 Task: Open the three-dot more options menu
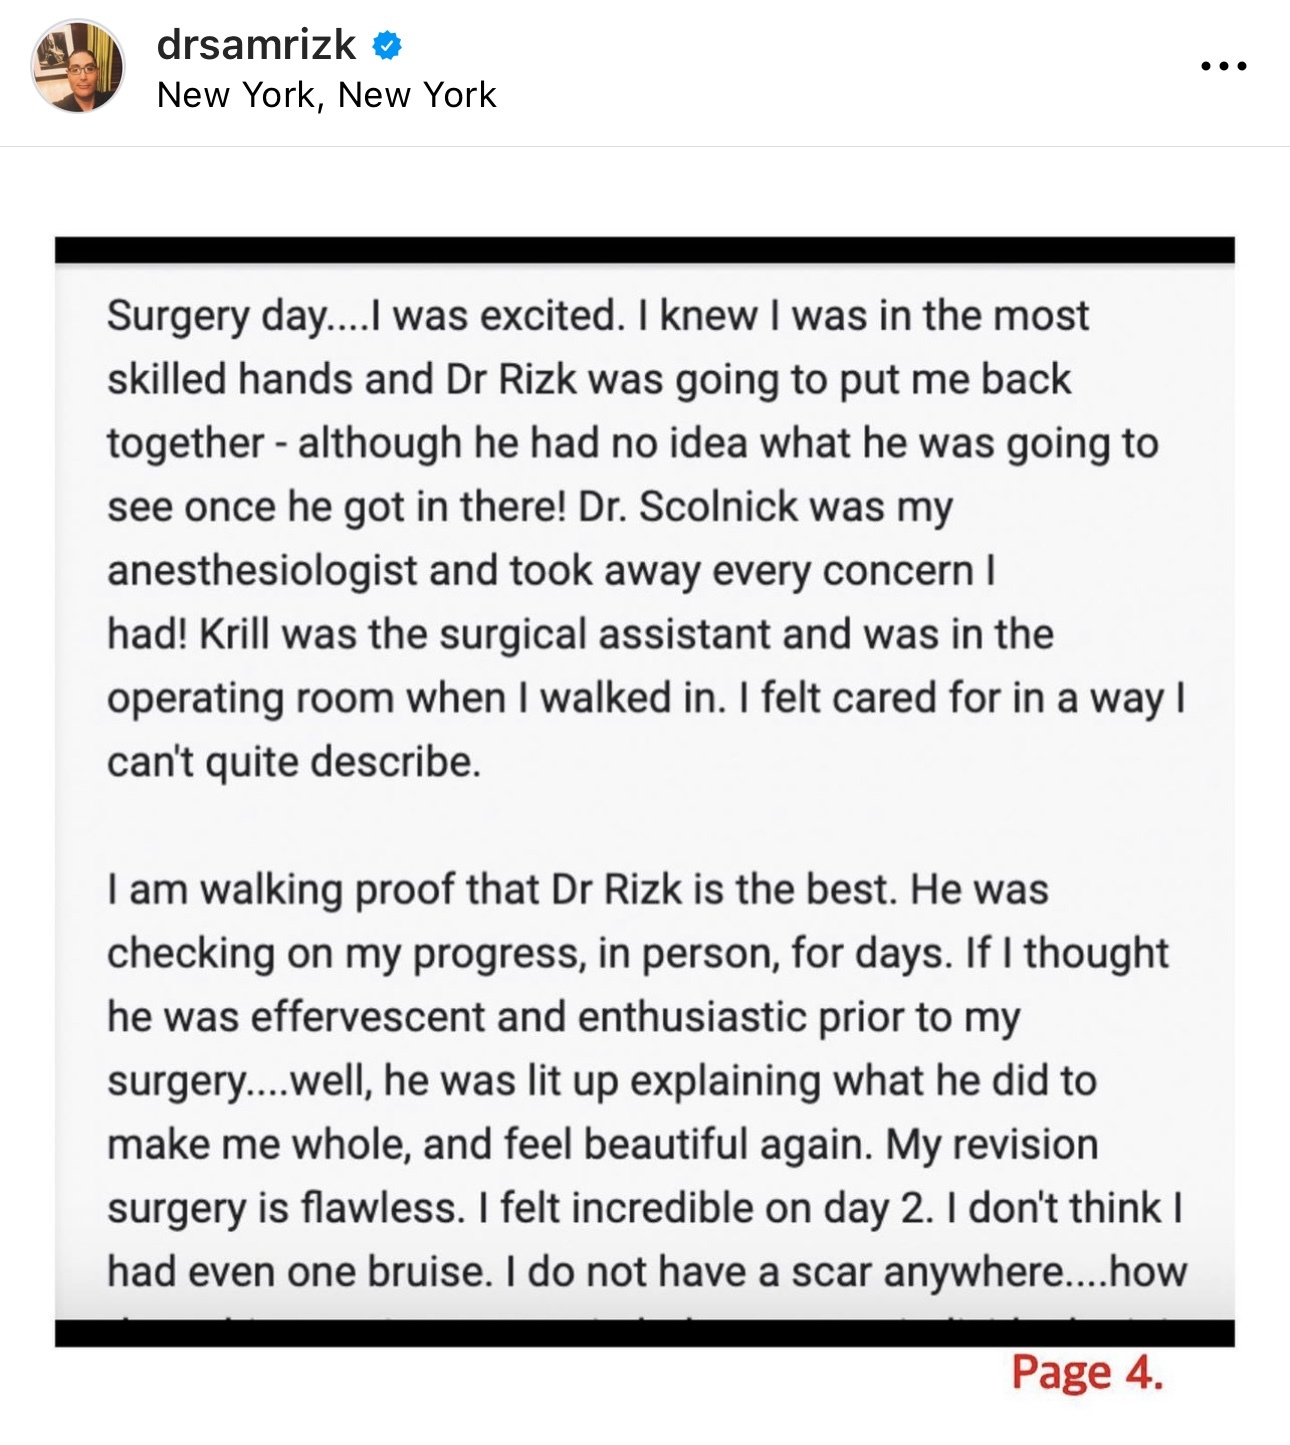tap(1223, 67)
